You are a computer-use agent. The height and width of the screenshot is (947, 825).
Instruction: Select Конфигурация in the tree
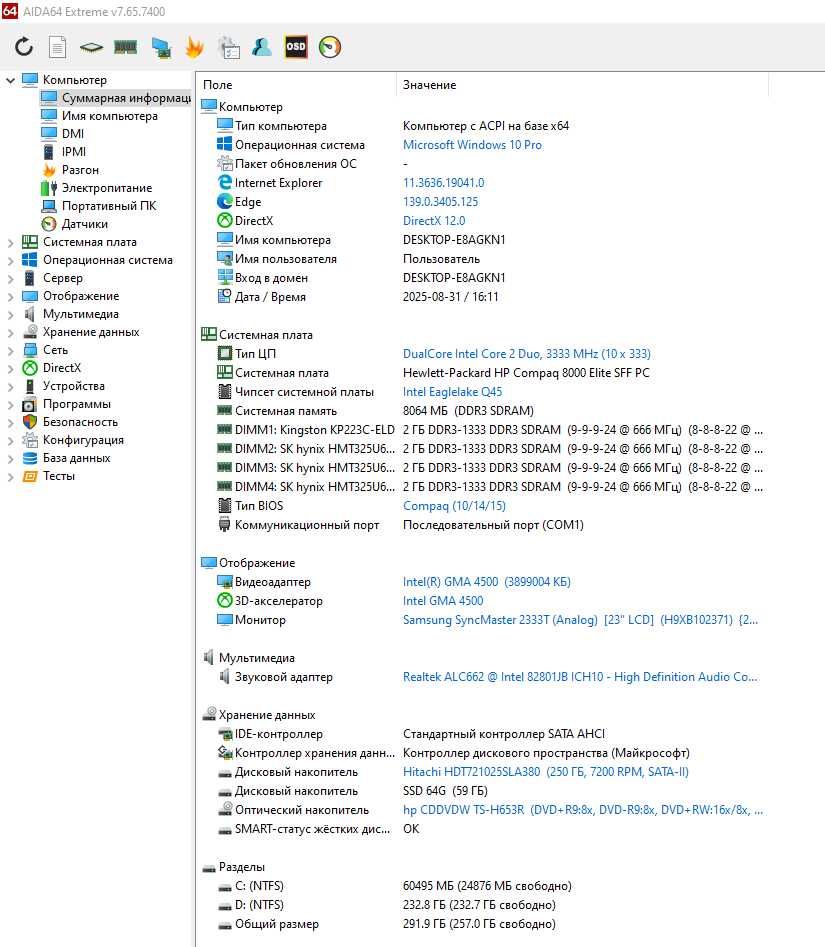[83, 440]
